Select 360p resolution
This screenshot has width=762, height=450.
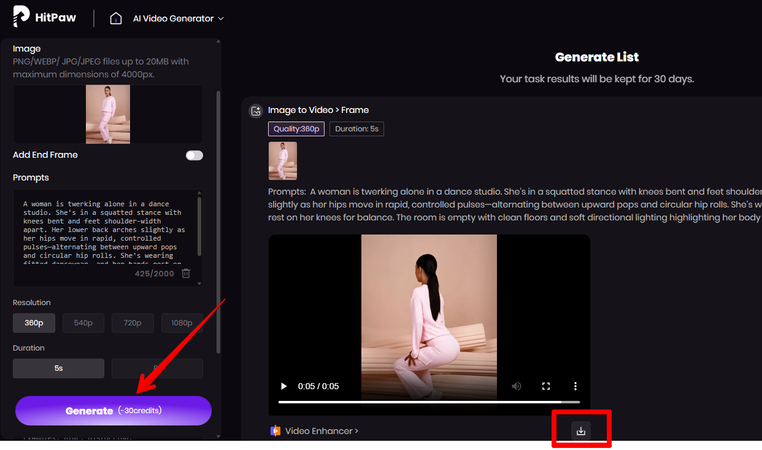coord(34,323)
